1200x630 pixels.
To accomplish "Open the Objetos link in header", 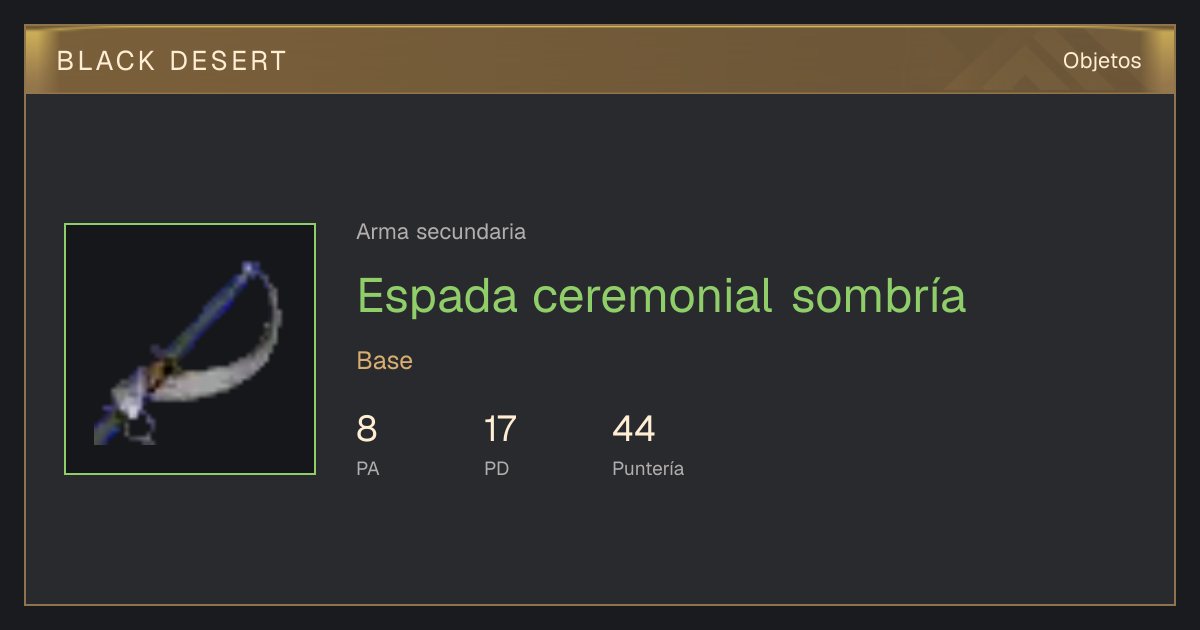I will click(x=1102, y=61).
